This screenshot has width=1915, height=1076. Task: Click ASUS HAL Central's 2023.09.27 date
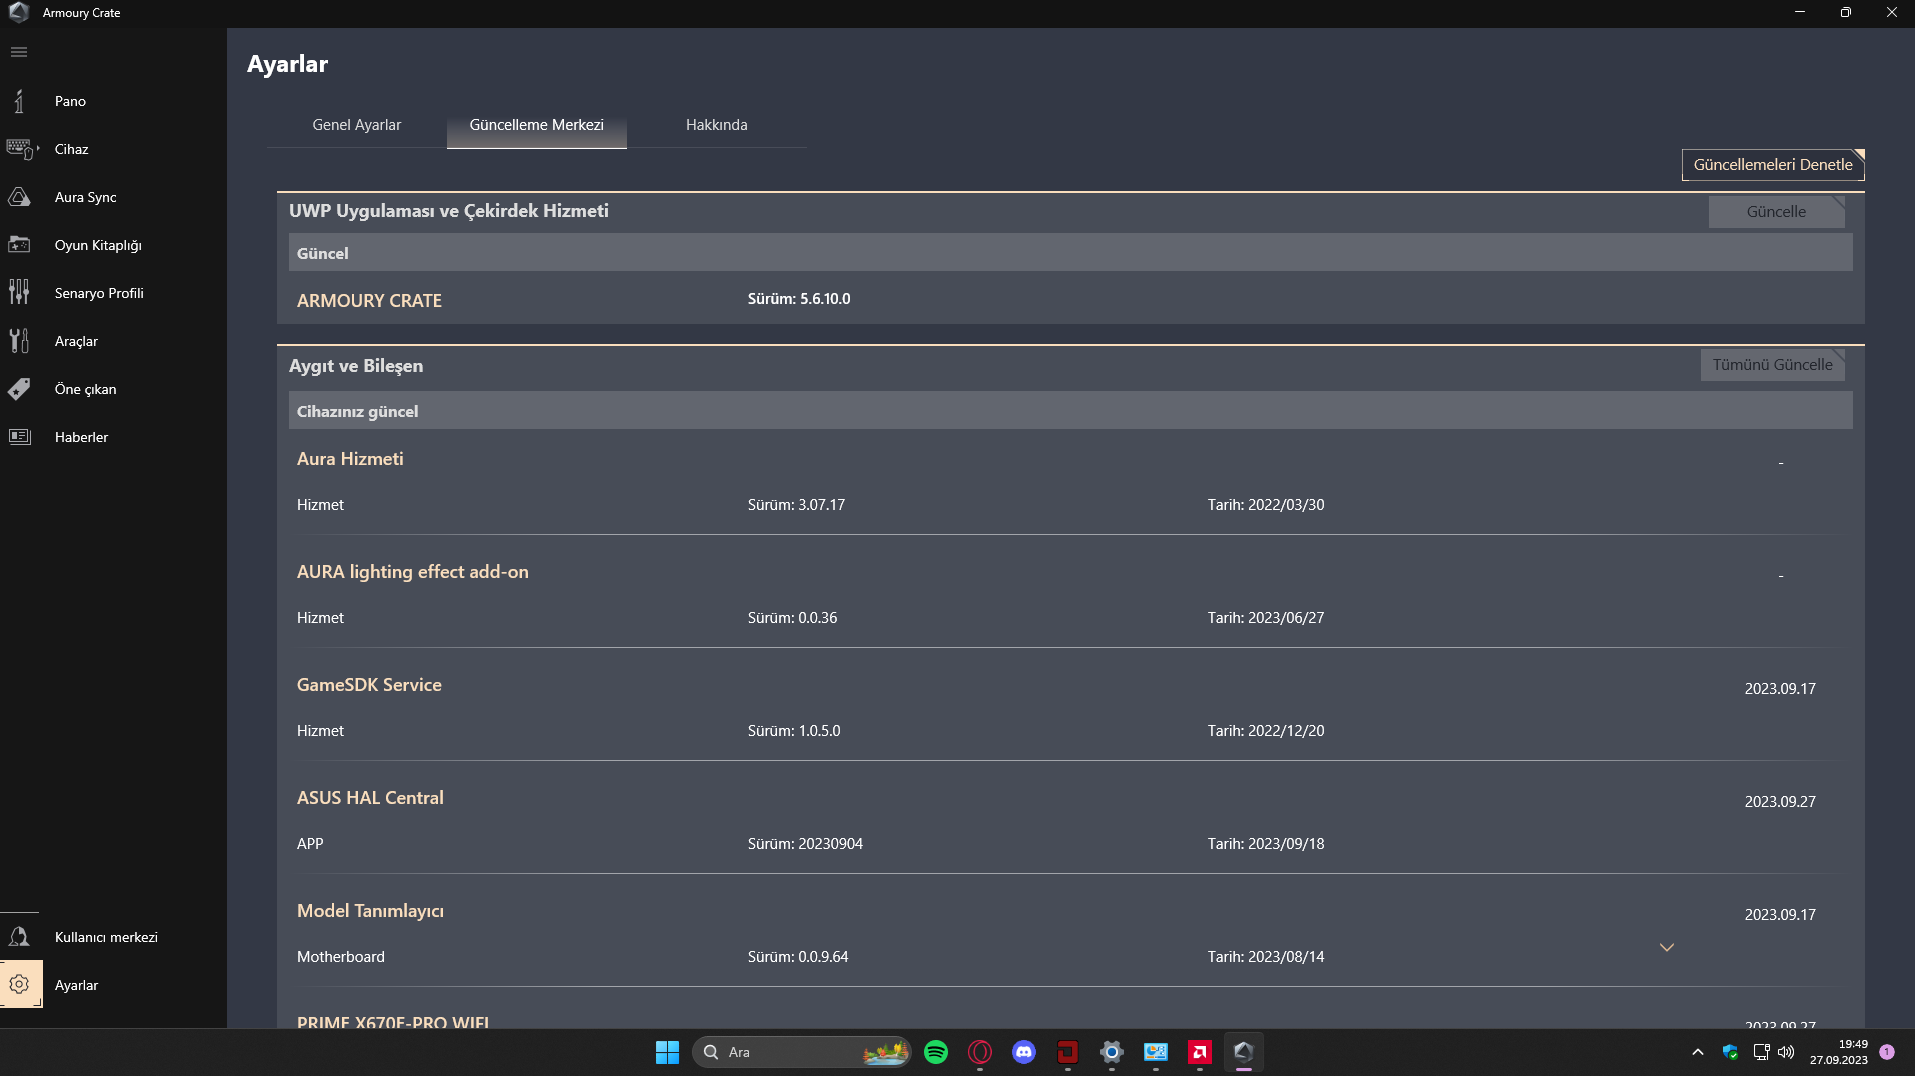coord(1780,802)
